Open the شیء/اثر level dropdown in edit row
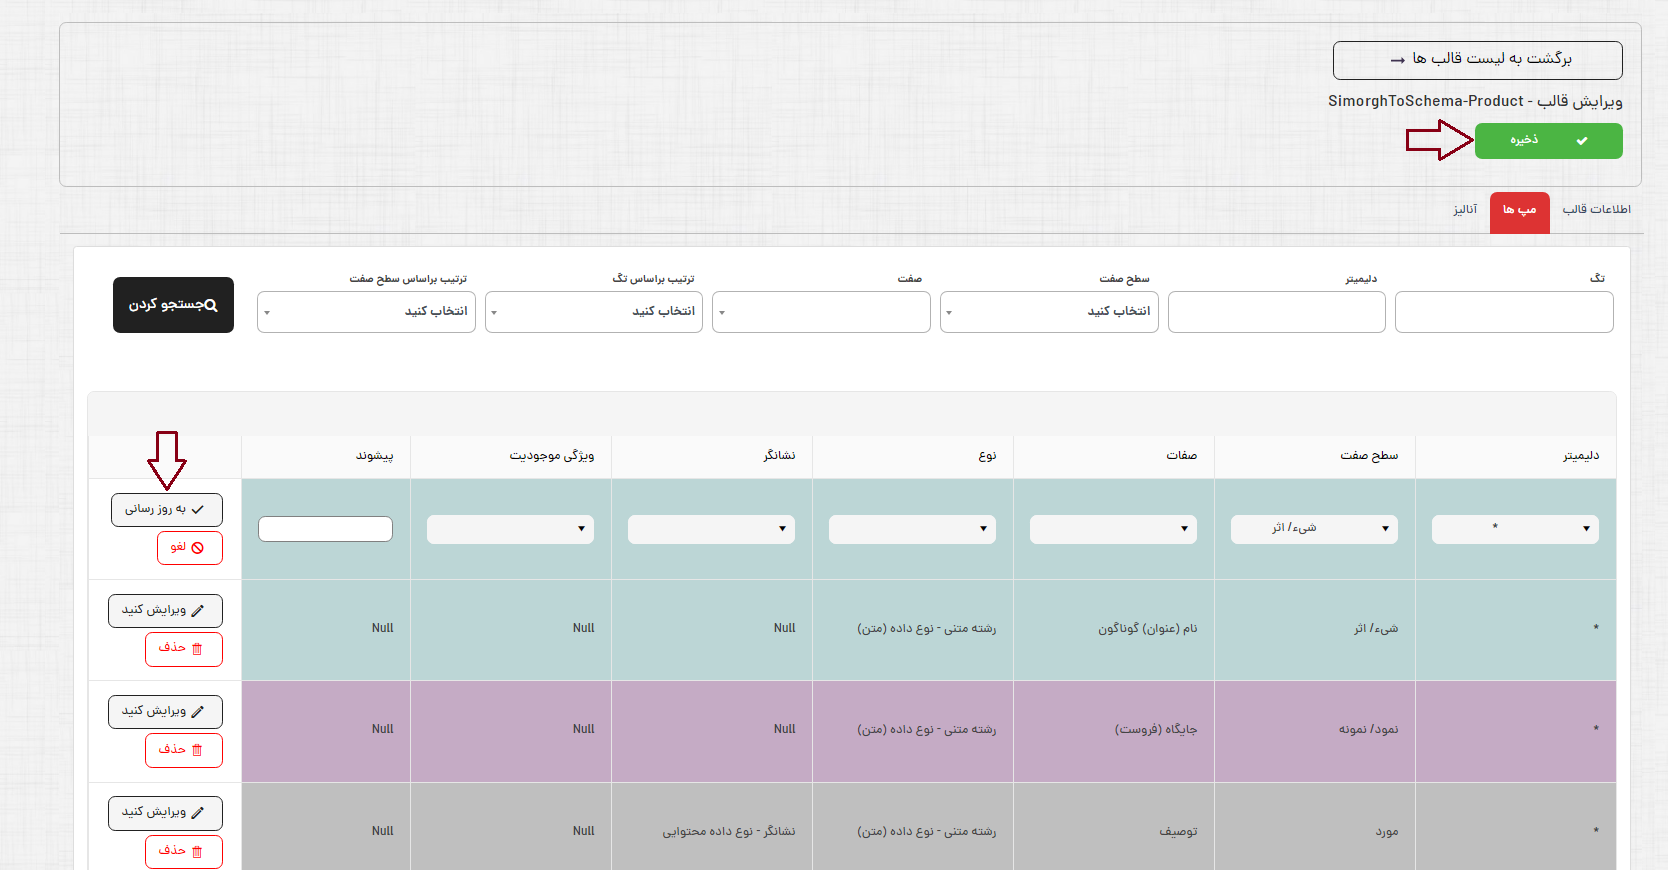 pos(1313,529)
